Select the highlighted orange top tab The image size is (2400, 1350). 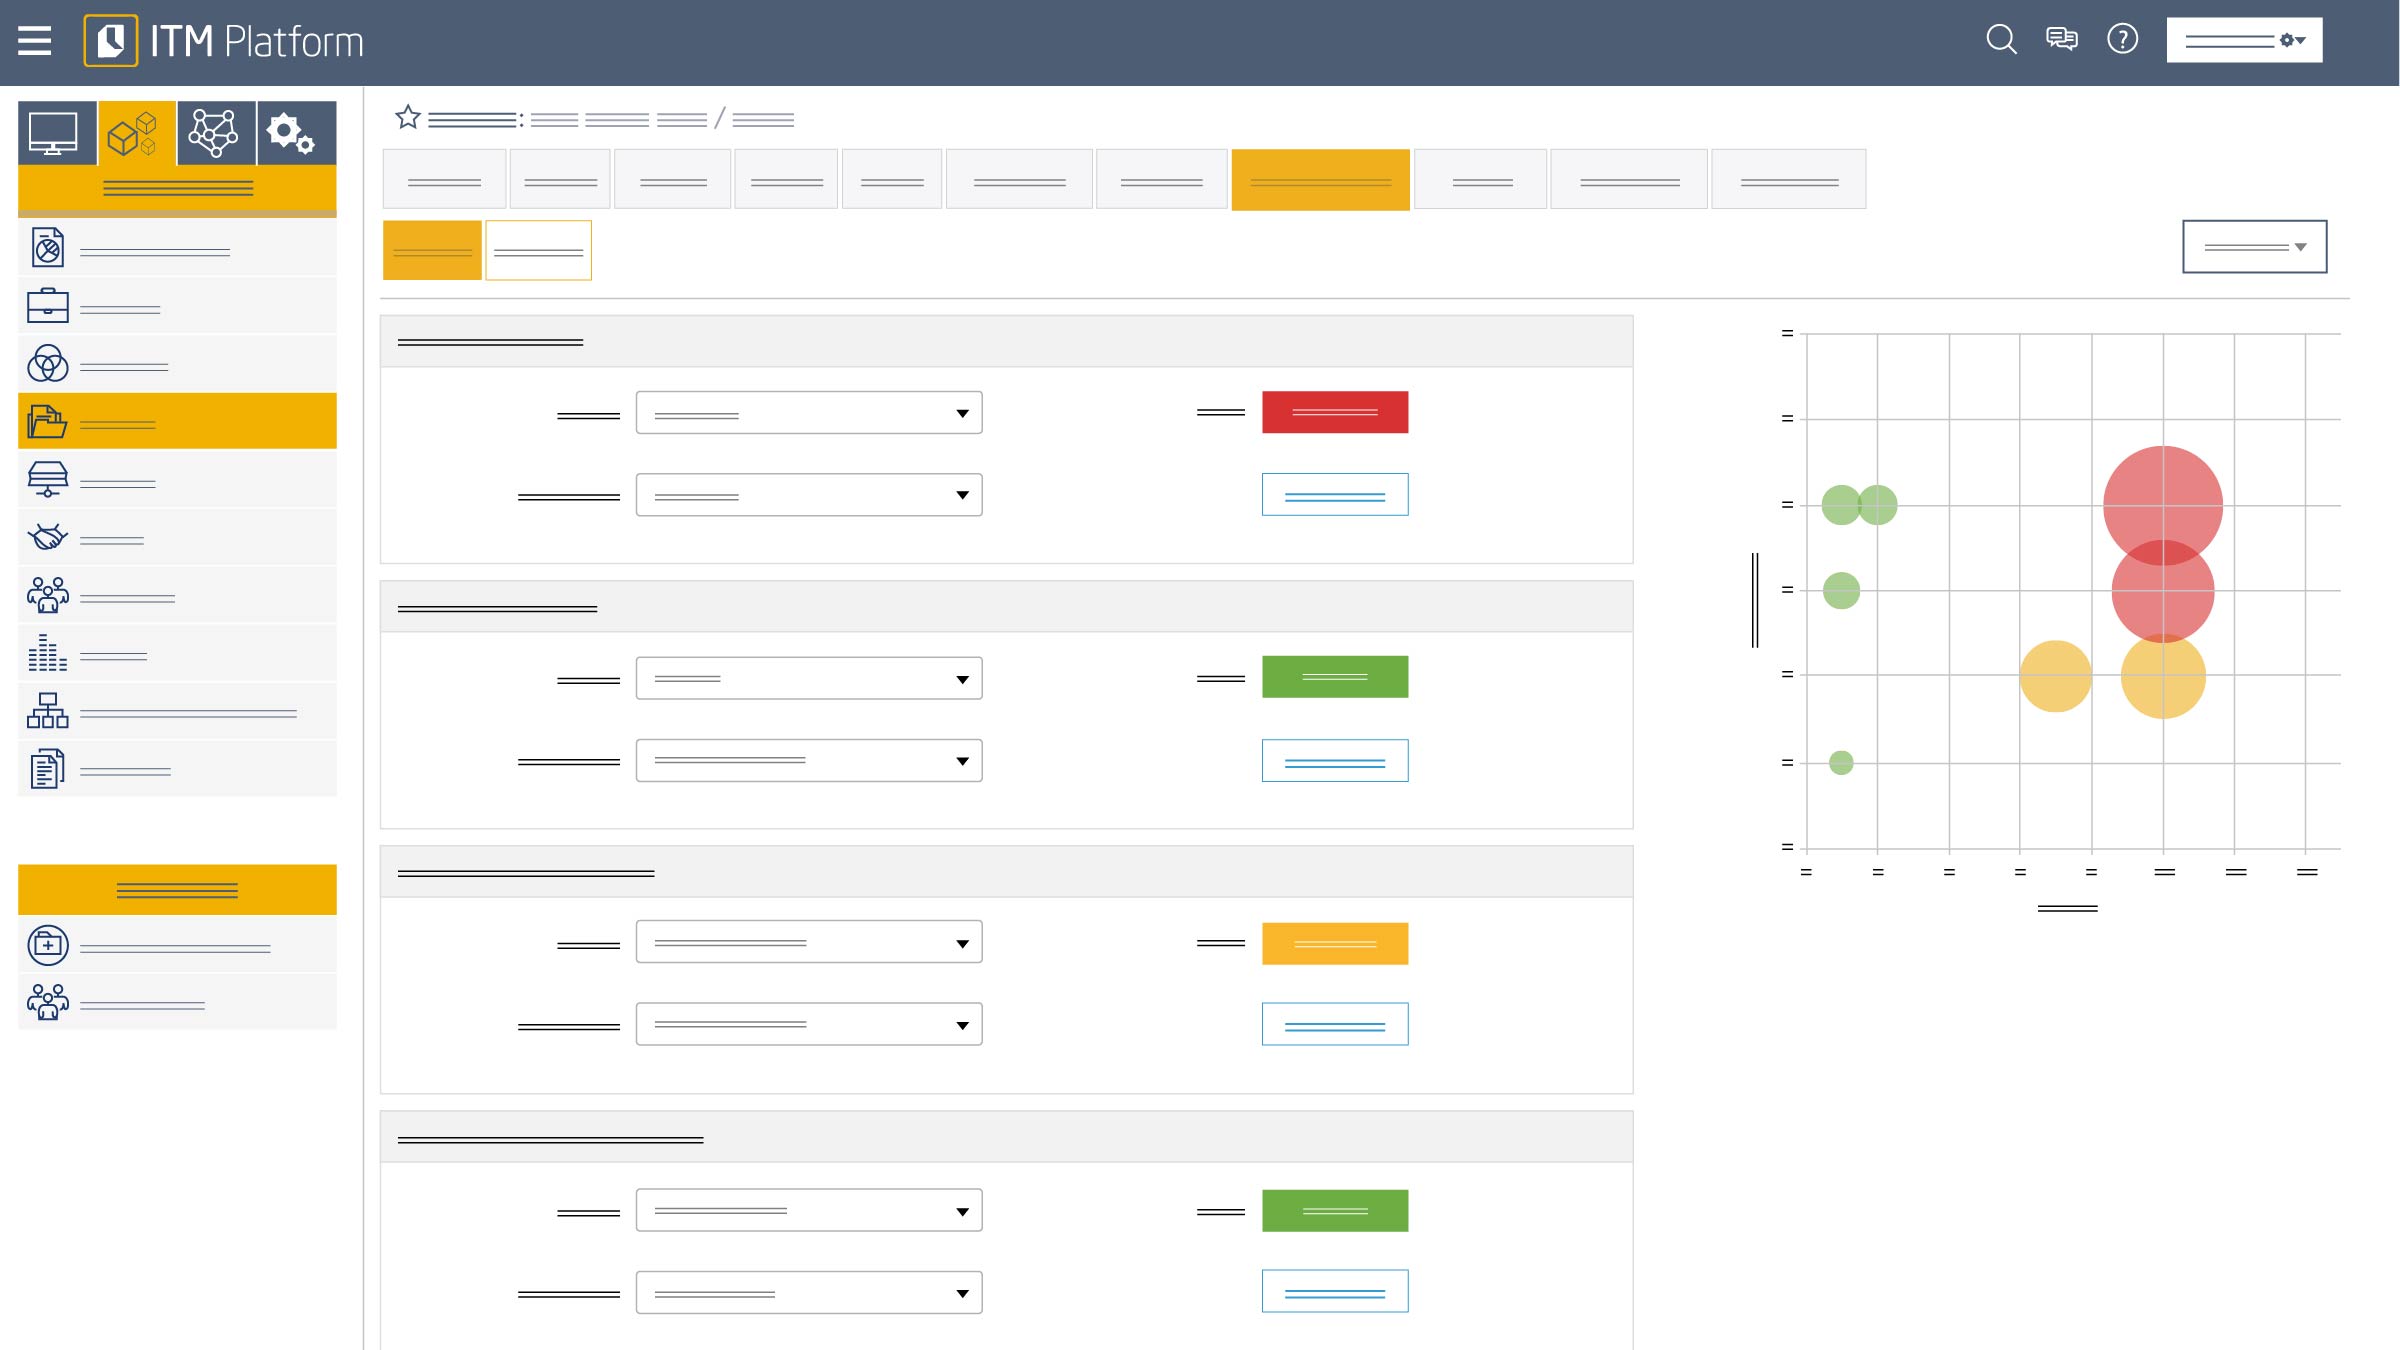coord(1320,180)
